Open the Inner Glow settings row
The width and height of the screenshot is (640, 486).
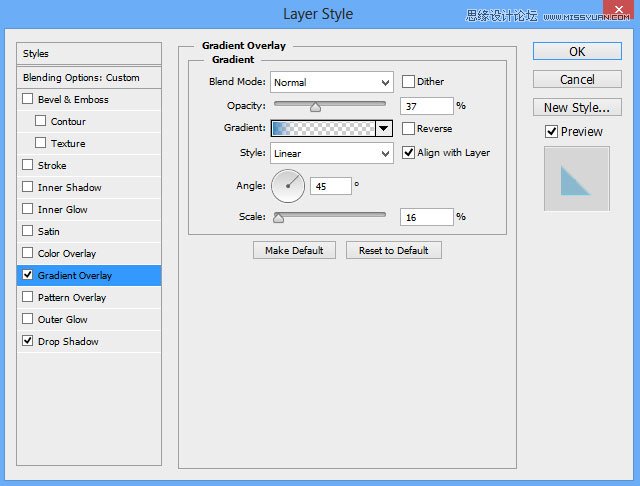tap(89, 209)
